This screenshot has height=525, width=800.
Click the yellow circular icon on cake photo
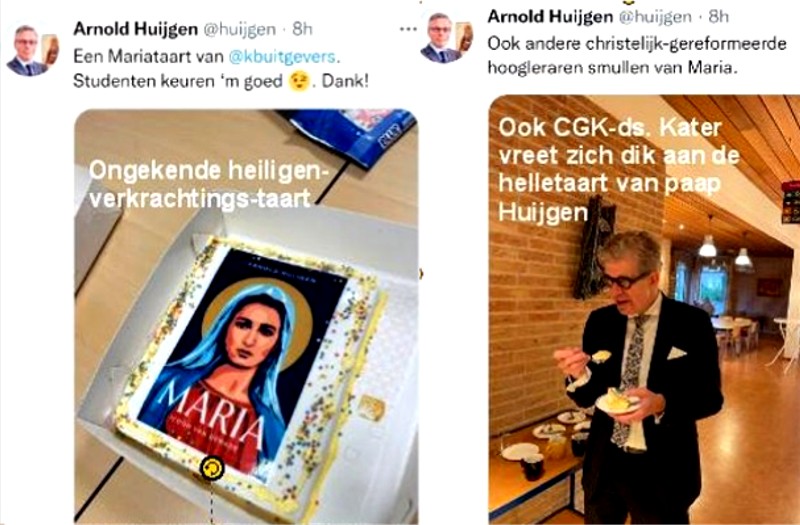[212, 468]
